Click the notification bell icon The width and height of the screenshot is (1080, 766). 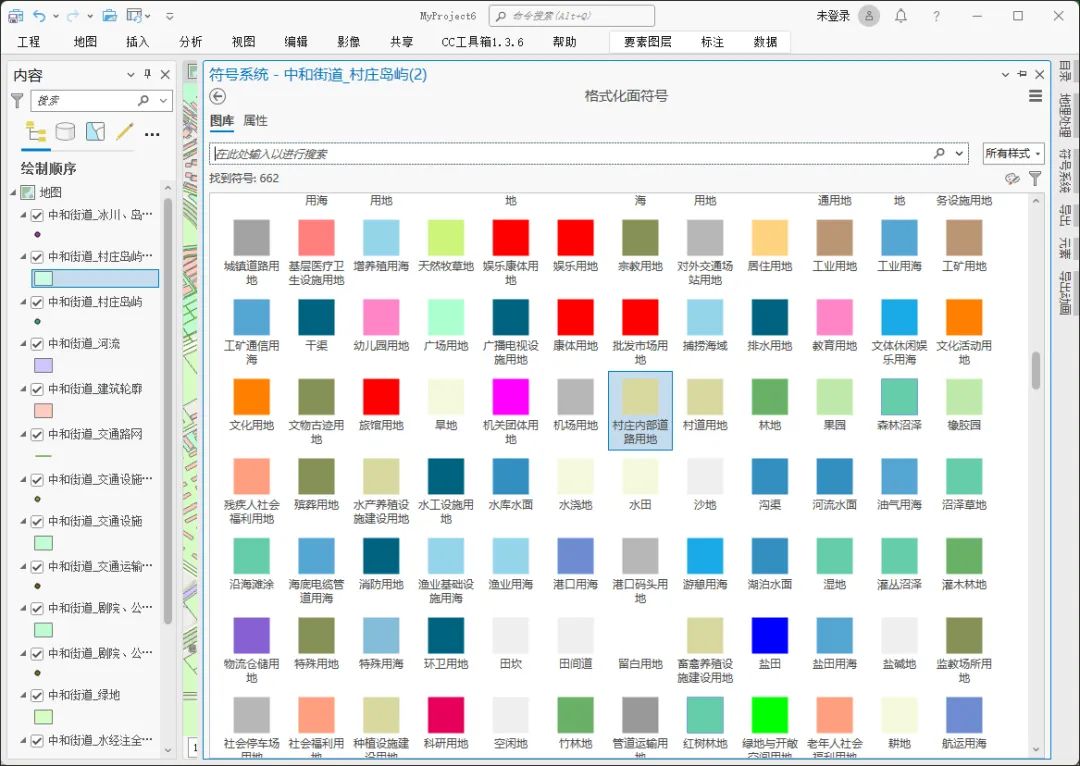[901, 16]
